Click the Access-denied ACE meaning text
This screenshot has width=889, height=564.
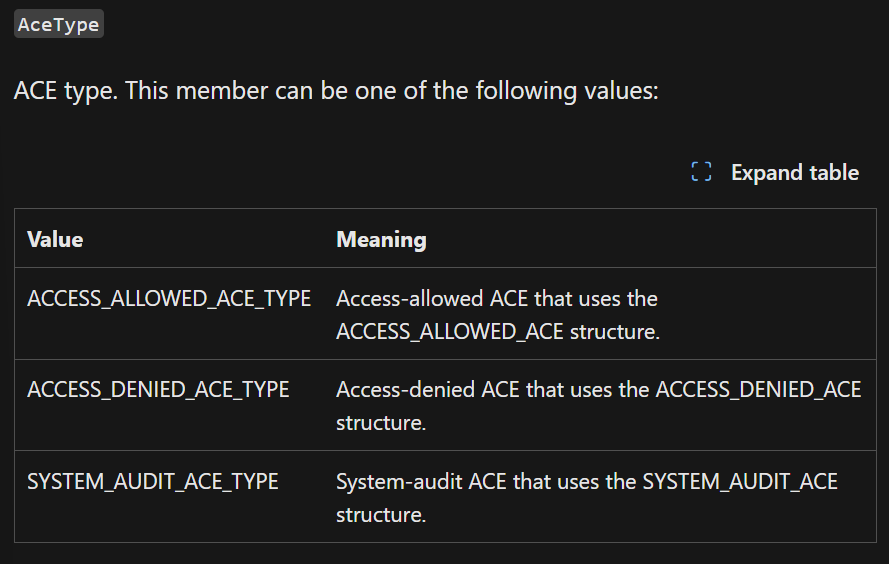(x=599, y=406)
